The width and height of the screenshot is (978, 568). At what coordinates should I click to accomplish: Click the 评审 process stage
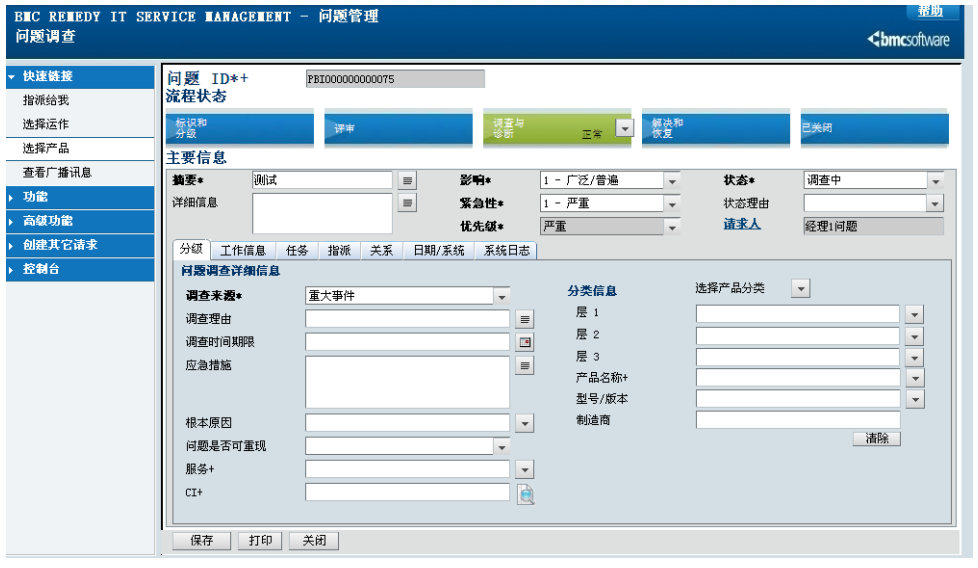398,128
